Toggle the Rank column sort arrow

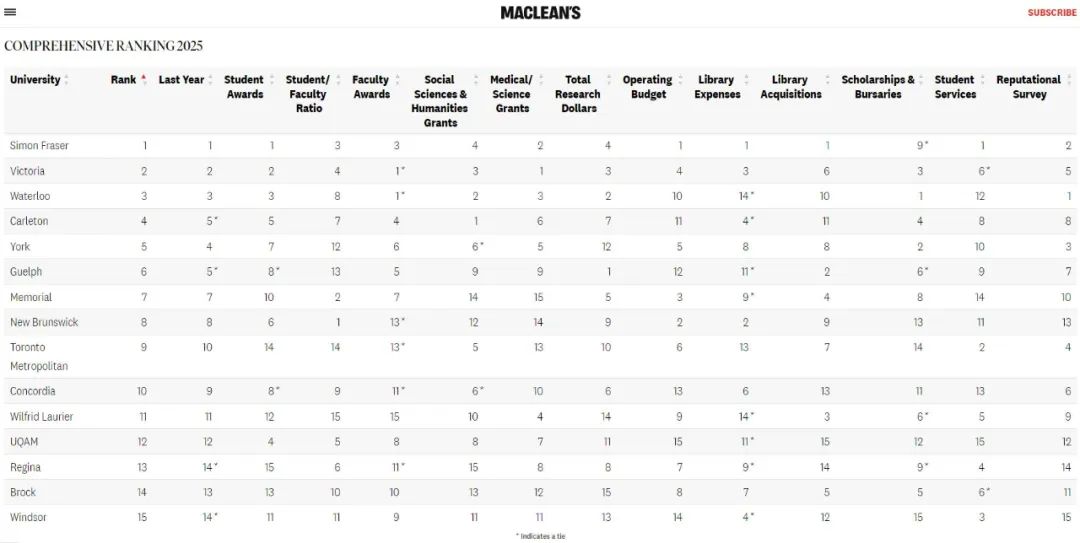[144, 80]
